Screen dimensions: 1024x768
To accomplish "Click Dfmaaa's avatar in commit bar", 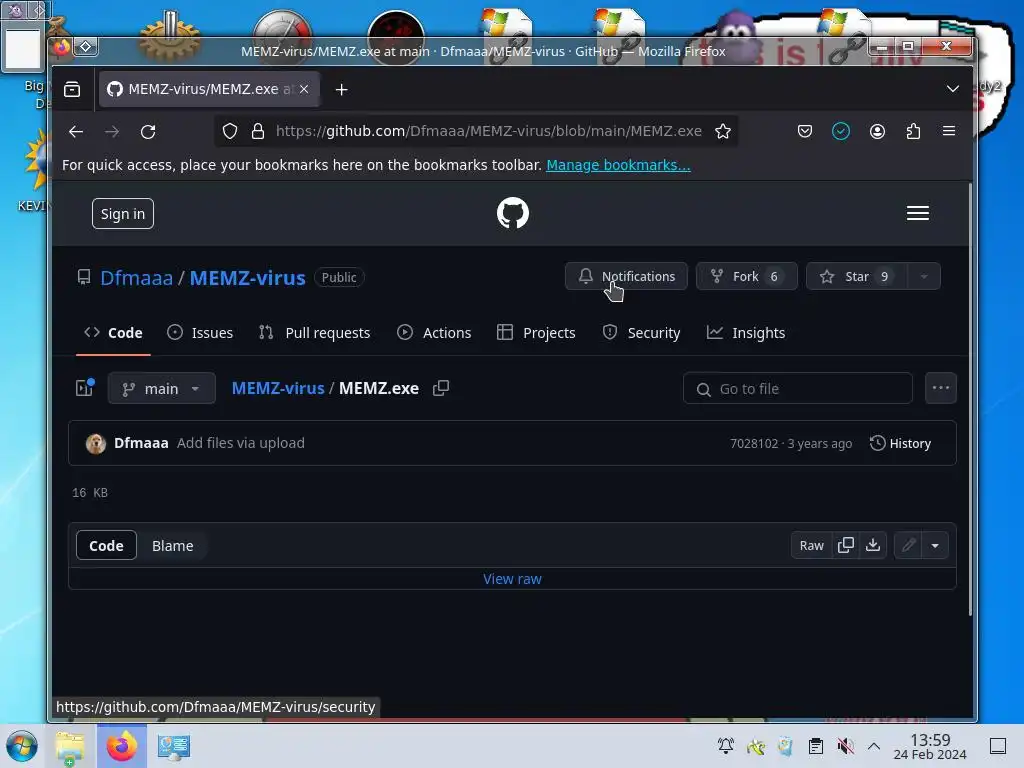I will tap(96, 443).
